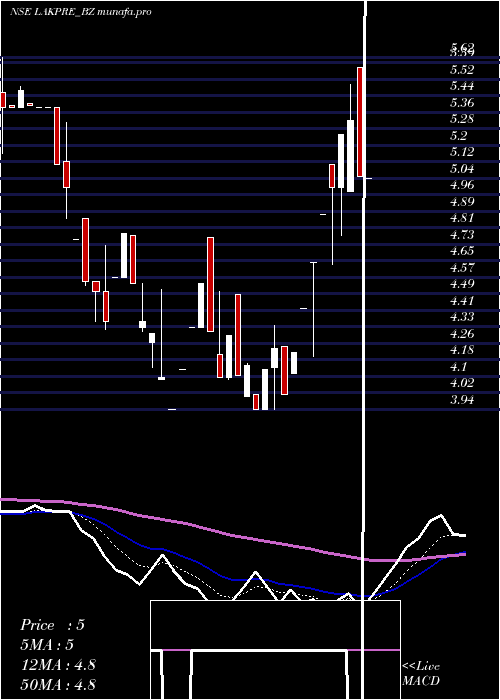The image size is (500, 700).
Task: Click the 4.73 price axis label
Action: (x=462, y=234)
